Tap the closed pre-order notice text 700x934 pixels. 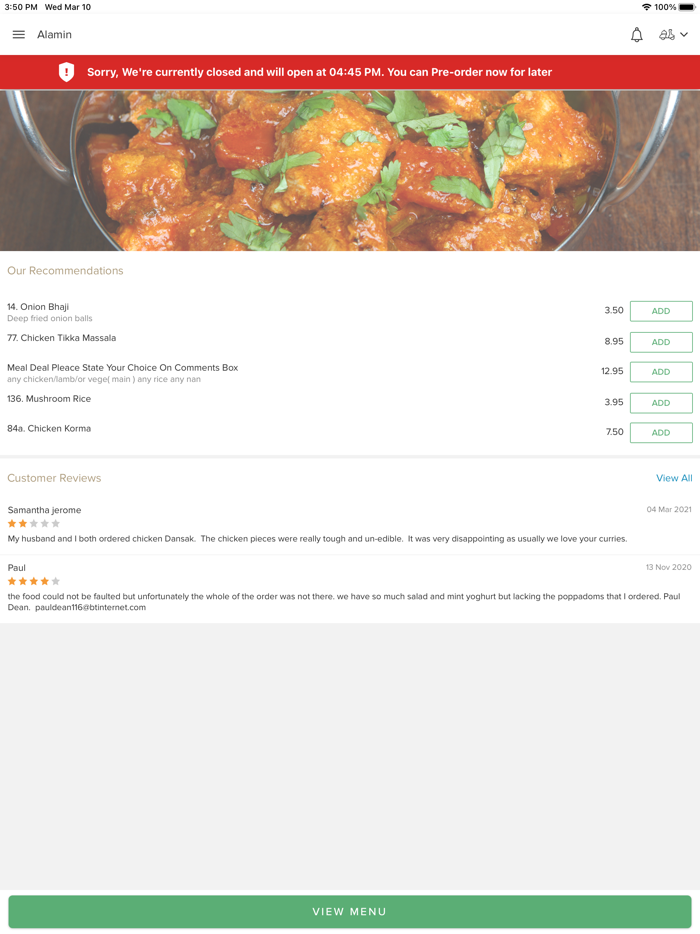coord(319,72)
